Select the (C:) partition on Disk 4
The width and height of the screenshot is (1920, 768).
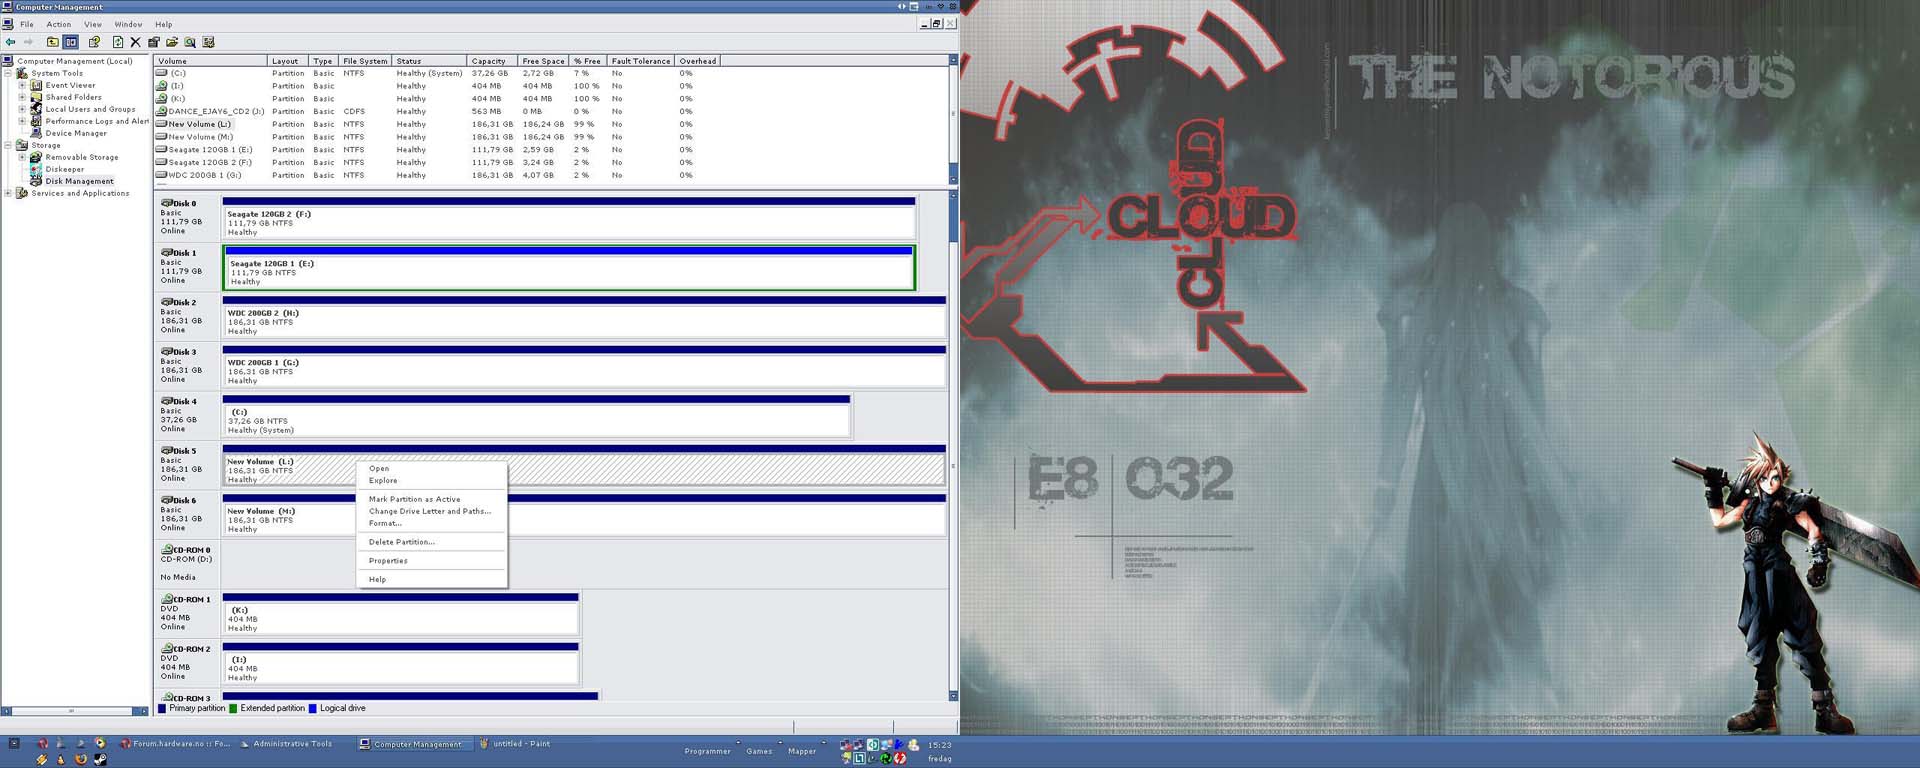[536, 416]
